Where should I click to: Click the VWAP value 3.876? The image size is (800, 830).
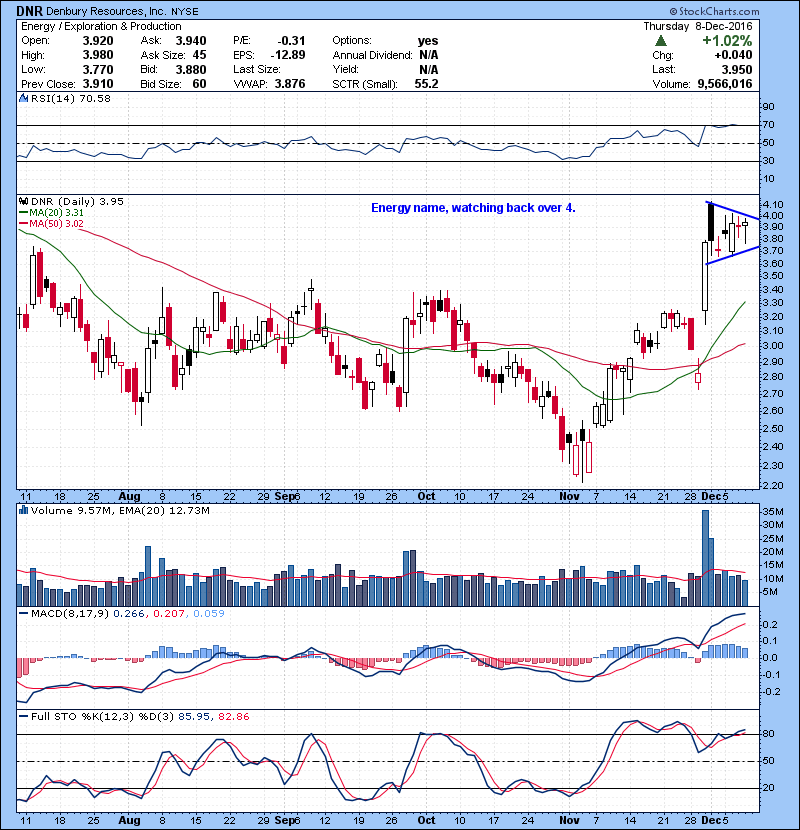coord(290,84)
